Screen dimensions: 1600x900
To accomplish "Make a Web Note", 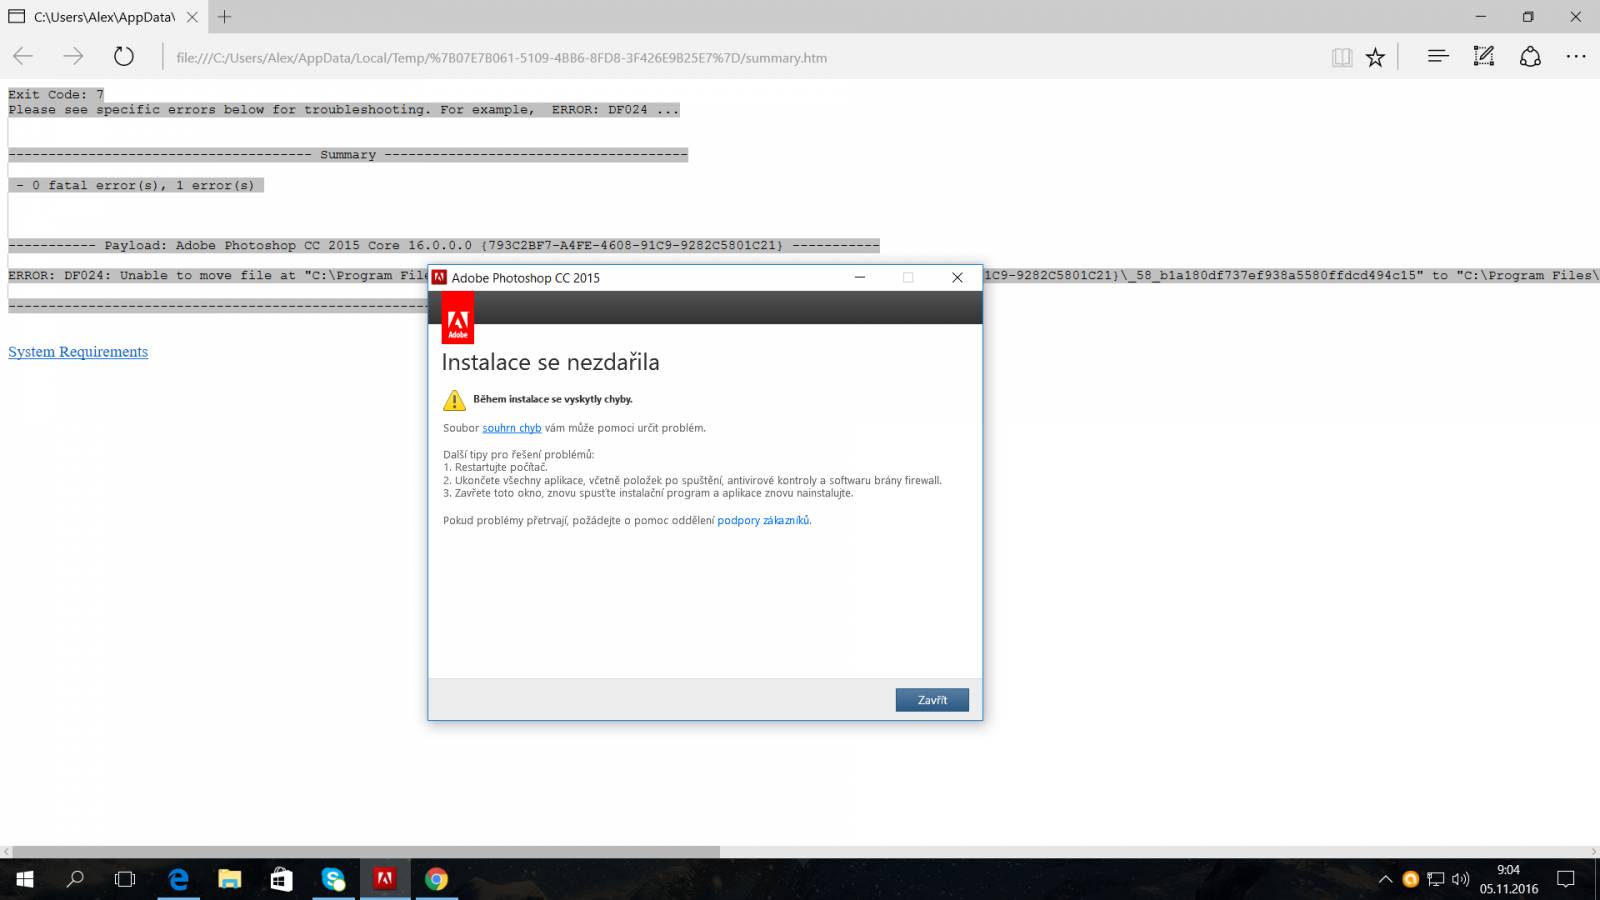I will point(1484,57).
